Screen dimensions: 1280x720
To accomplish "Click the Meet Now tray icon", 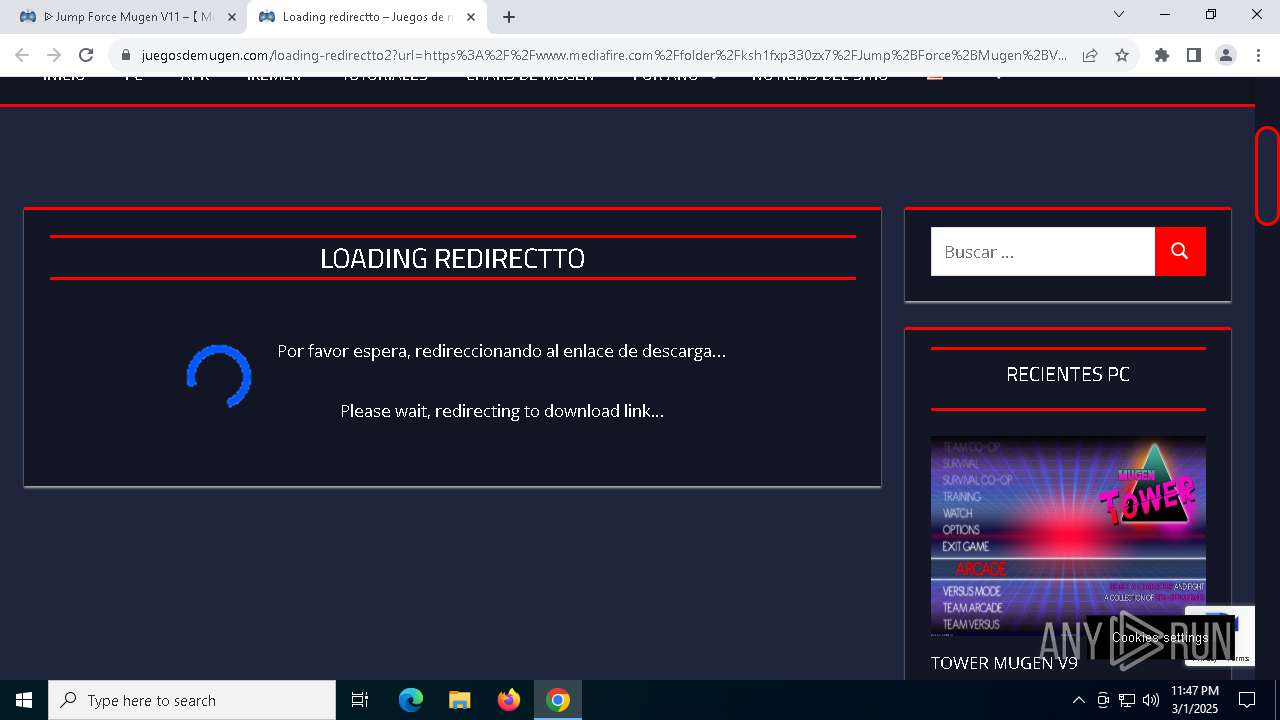I will click(x=1103, y=700).
